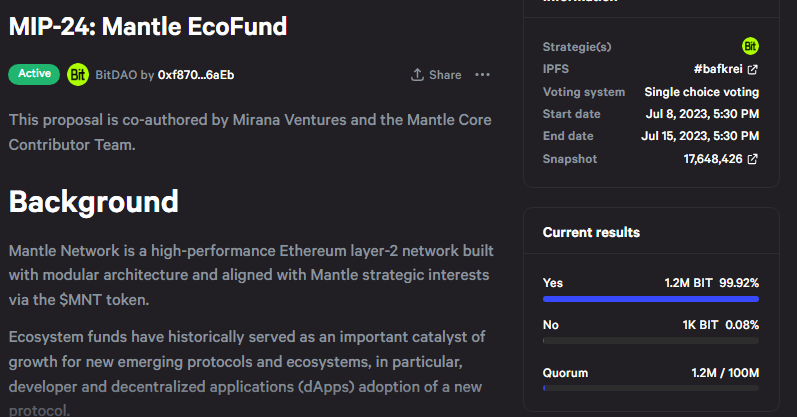The image size is (797, 417).
Task: Click the Background section heading
Action: [94, 202]
